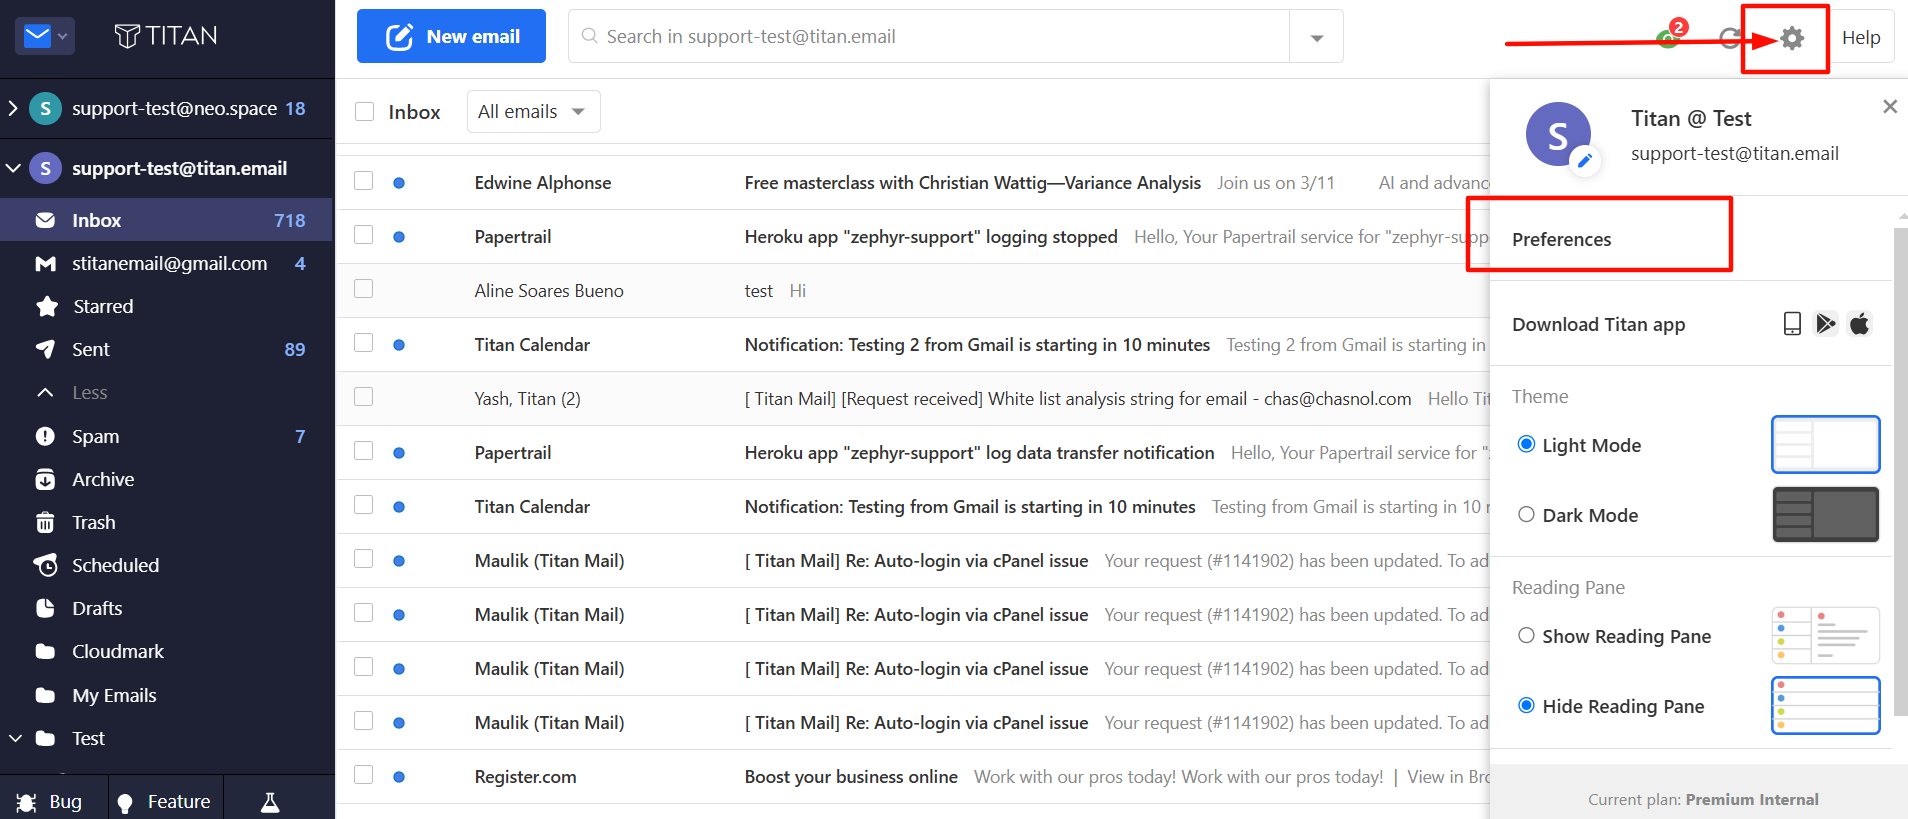
Task: Open the All emails filter dropdown
Action: point(534,111)
